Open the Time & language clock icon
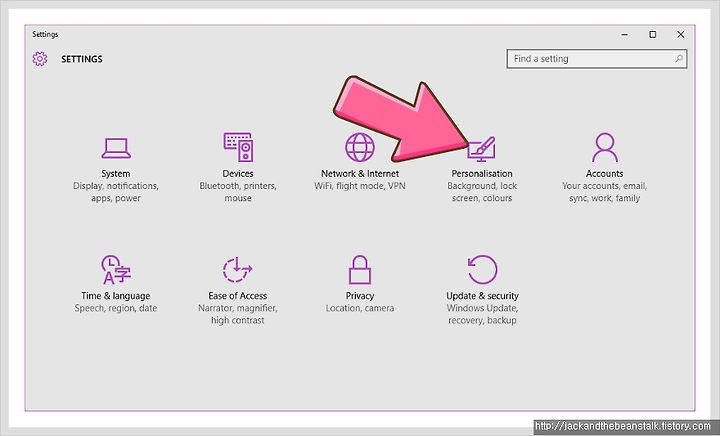This screenshot has height=436, width=720. coord(116,269)
